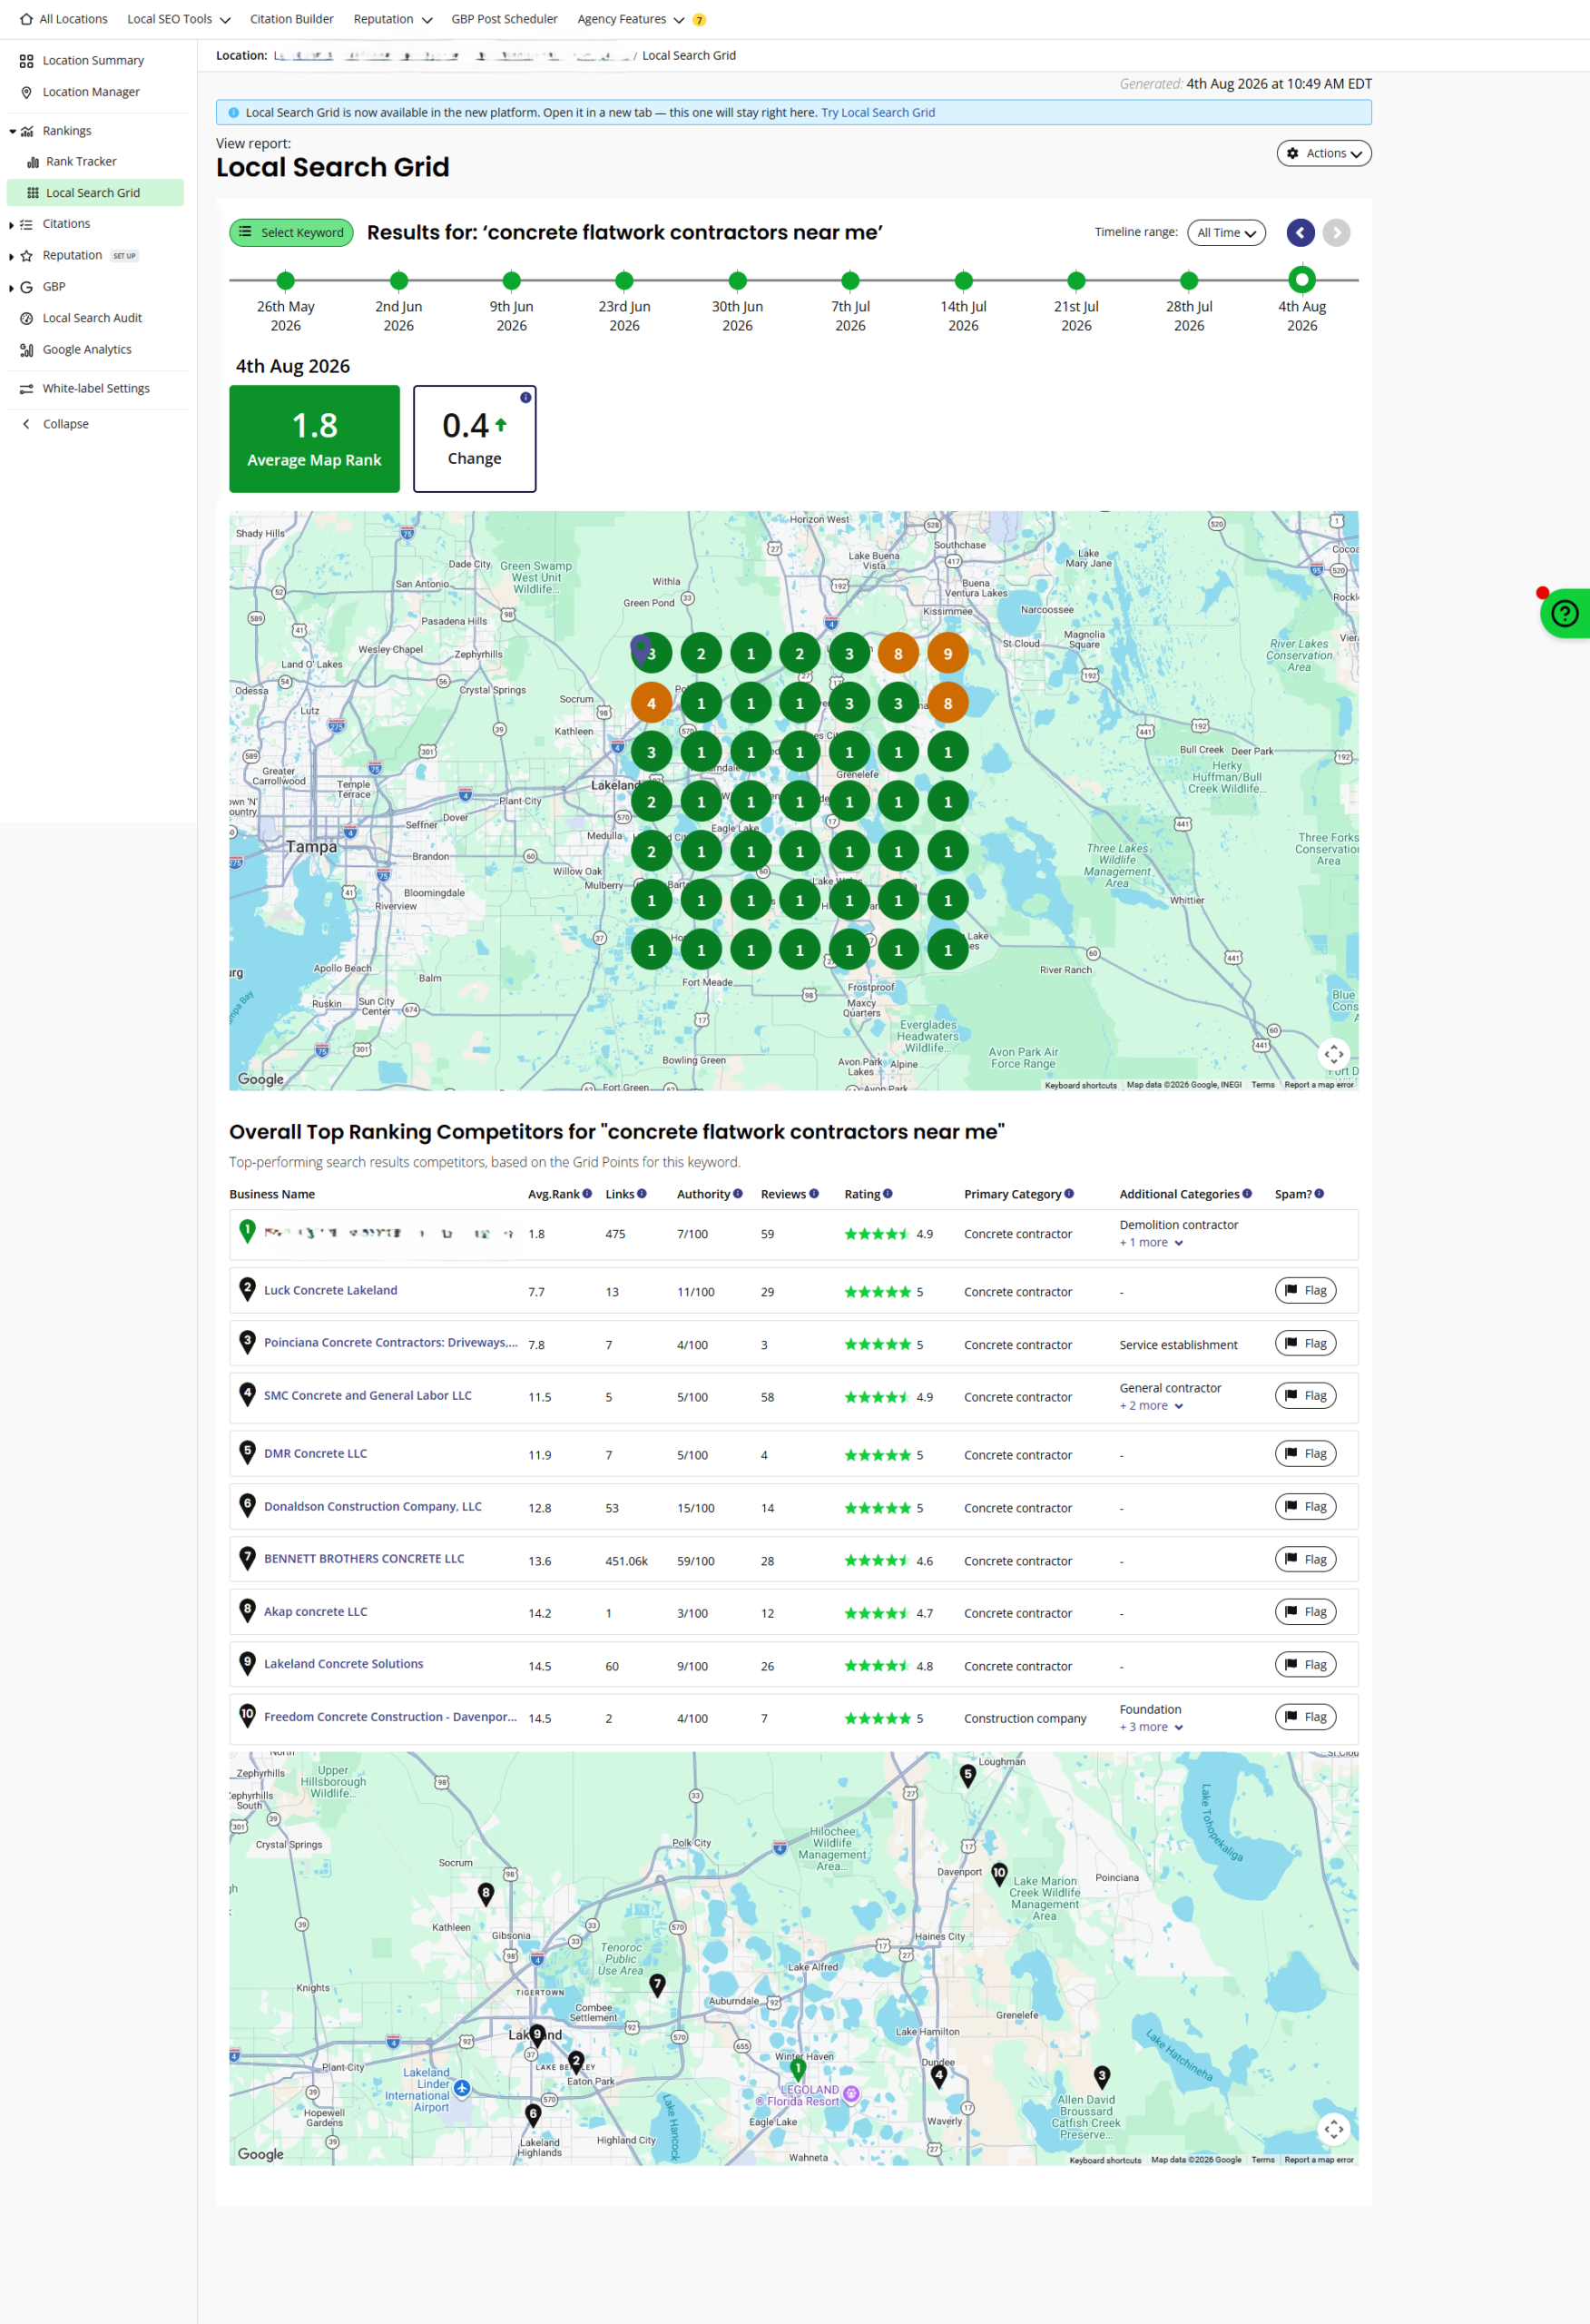Image resolution: width=1590 pixels, height=2324 pixels.
Task: Expand the Citations sidebar section
Action: click(11, 225)
